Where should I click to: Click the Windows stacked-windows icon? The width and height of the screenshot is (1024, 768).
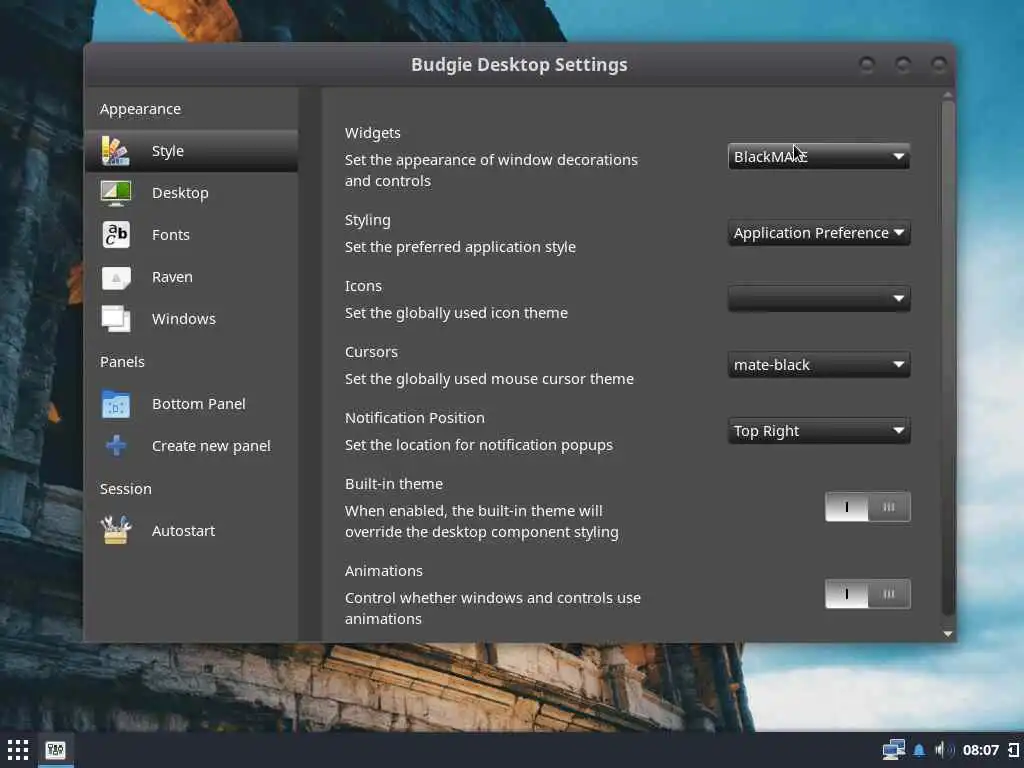point(116,319)
